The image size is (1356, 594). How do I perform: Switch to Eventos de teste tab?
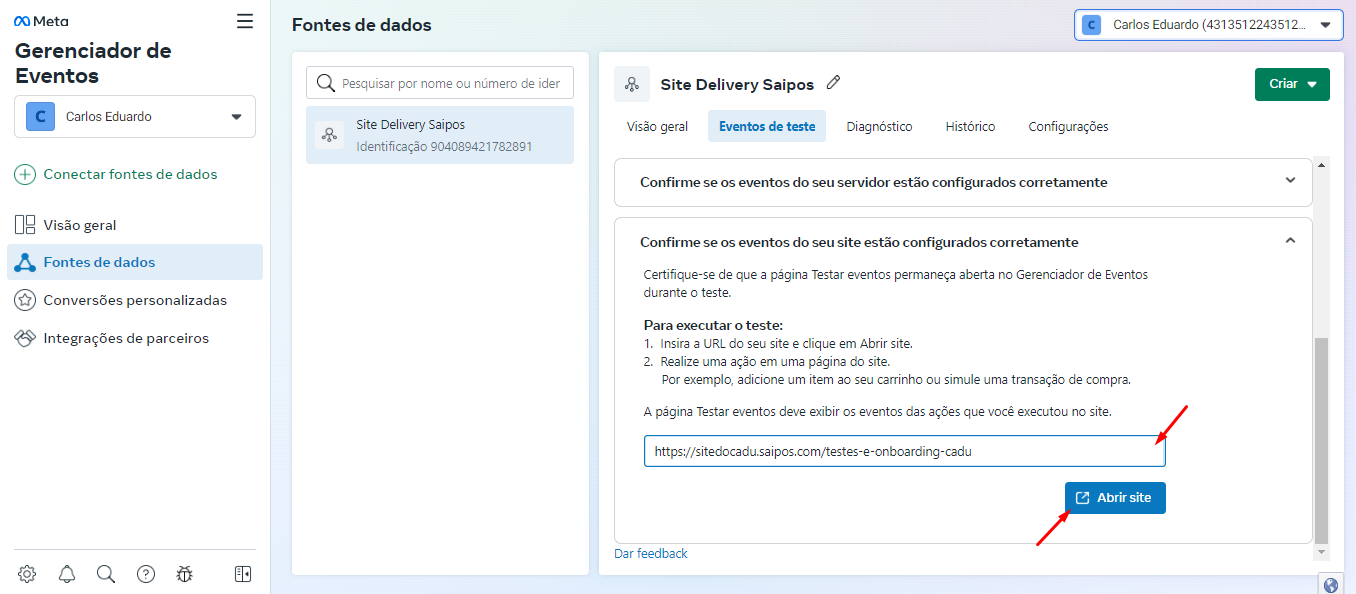pos(767,127)
